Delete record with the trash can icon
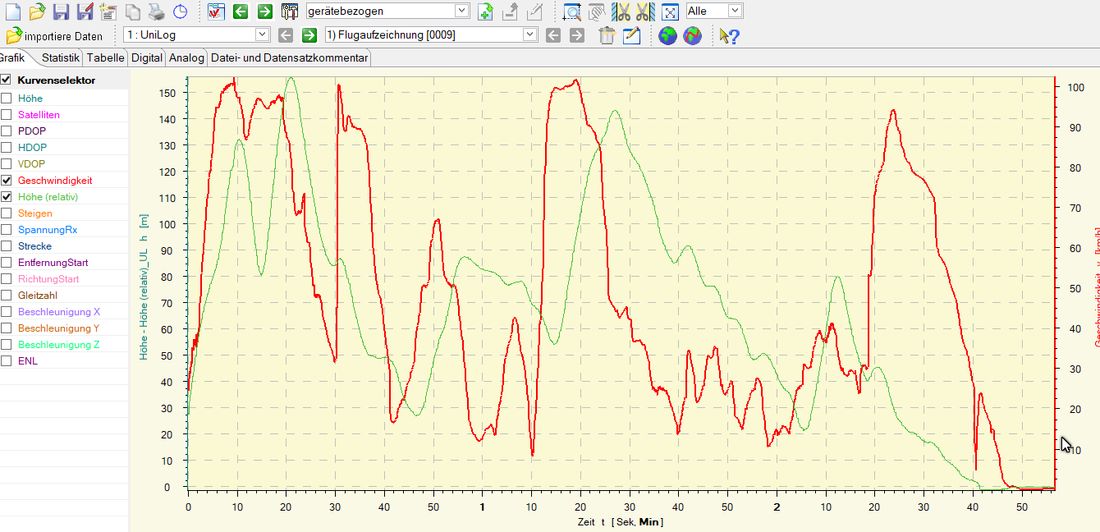This screenshot has width=1100, height=532. point(607,36)
